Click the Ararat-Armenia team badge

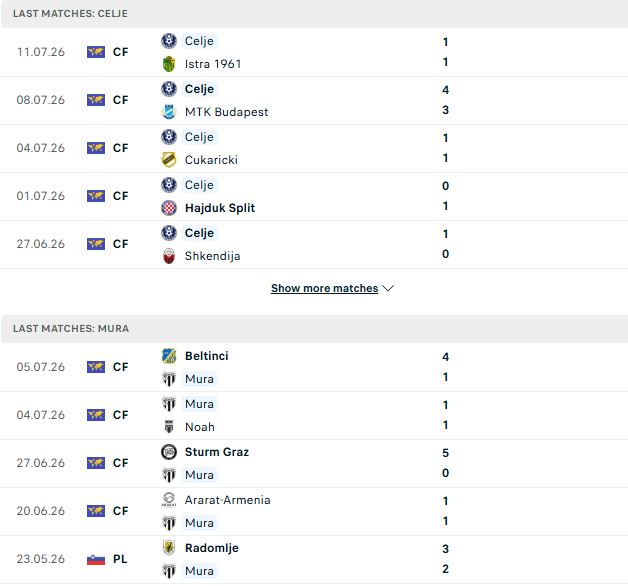169,500
